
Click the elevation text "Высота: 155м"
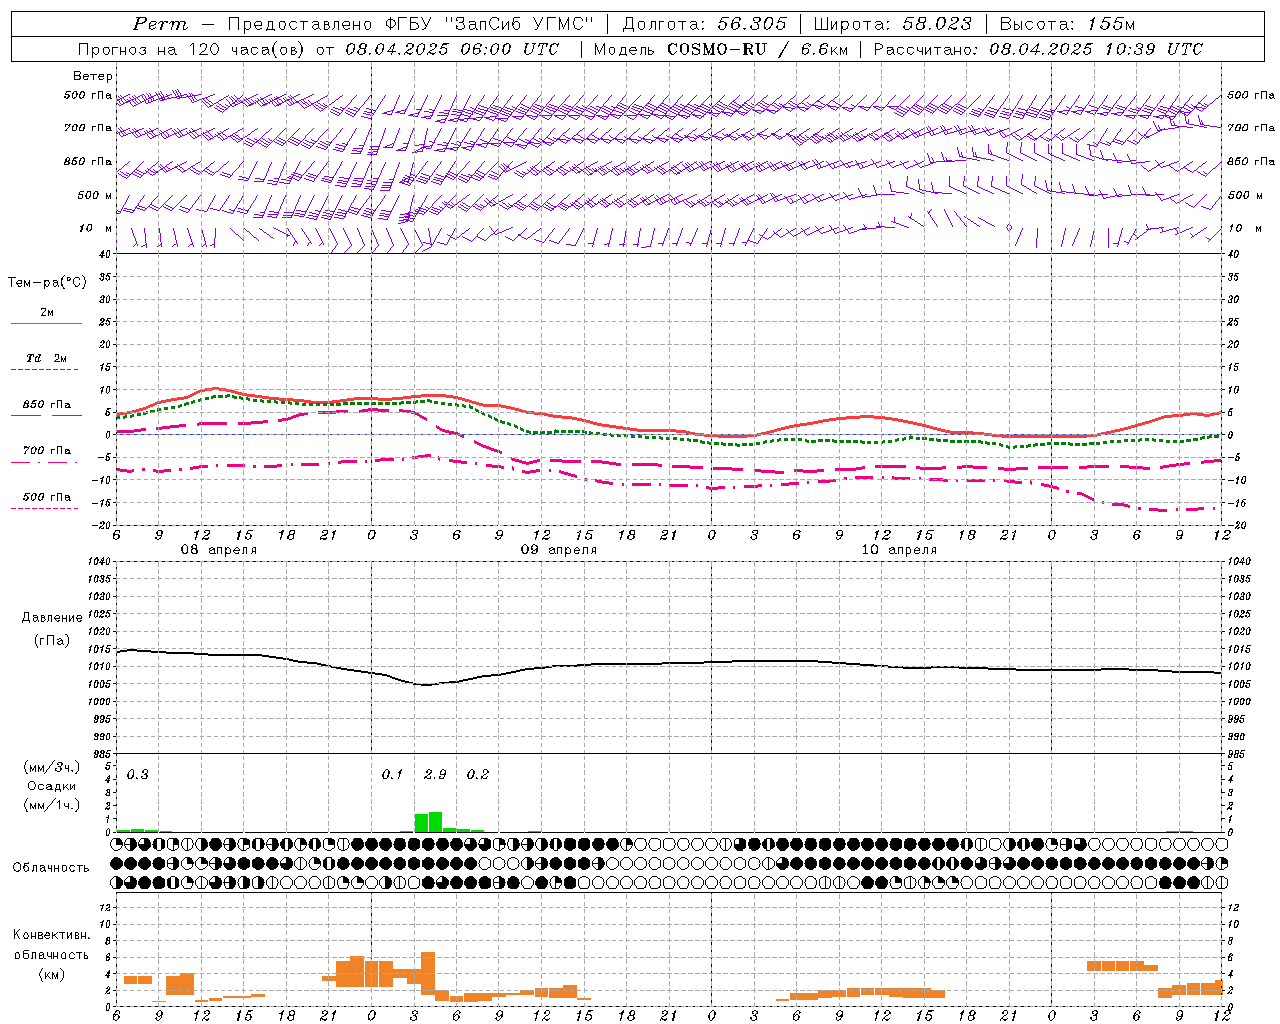coord(1067,24)
